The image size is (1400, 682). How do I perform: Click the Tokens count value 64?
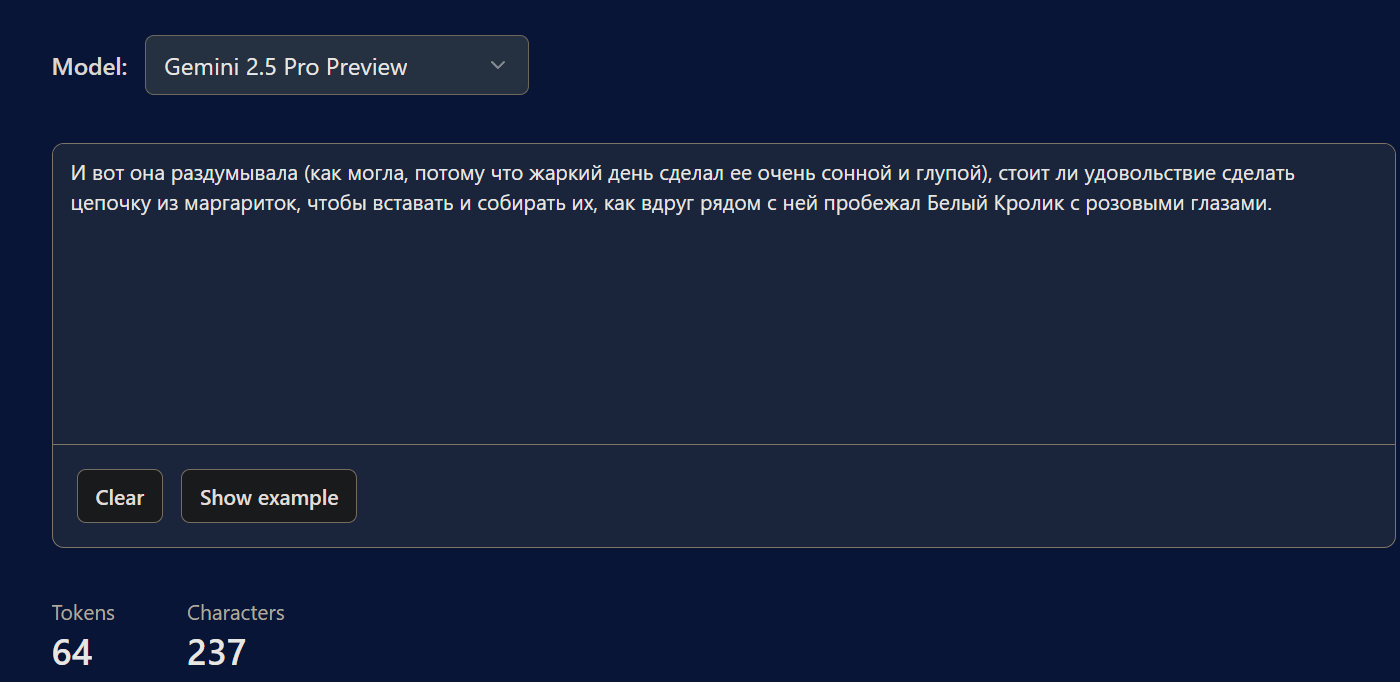click(x=72, y=653)
